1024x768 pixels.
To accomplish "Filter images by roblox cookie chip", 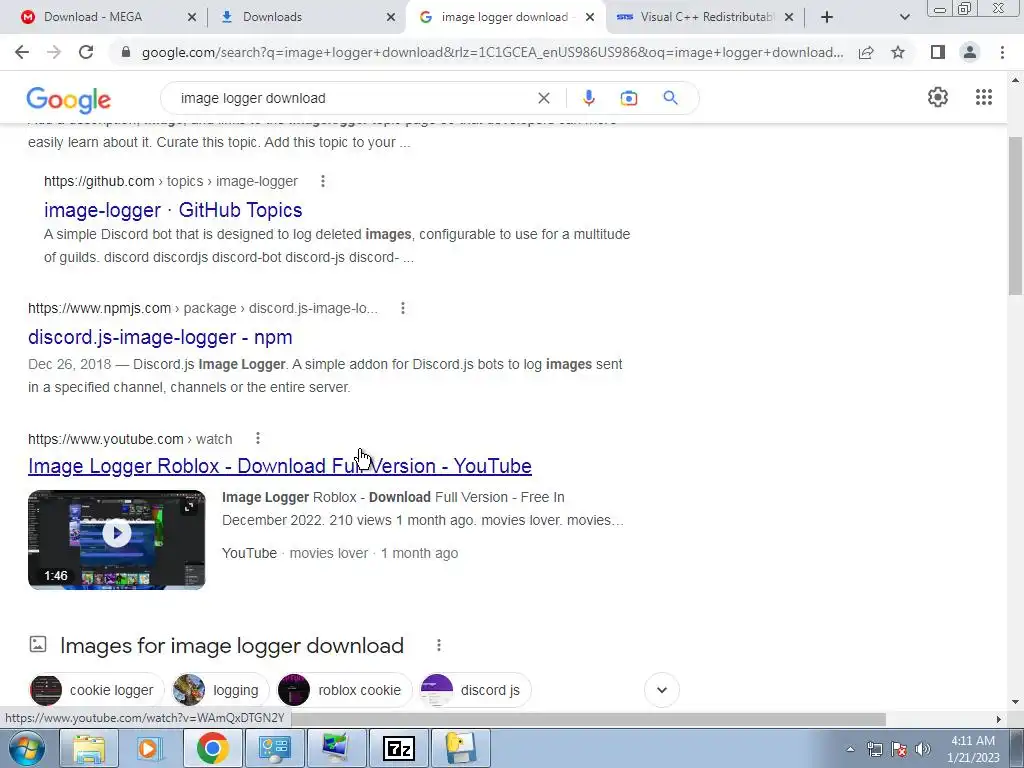I will click(x=344, y=690).
